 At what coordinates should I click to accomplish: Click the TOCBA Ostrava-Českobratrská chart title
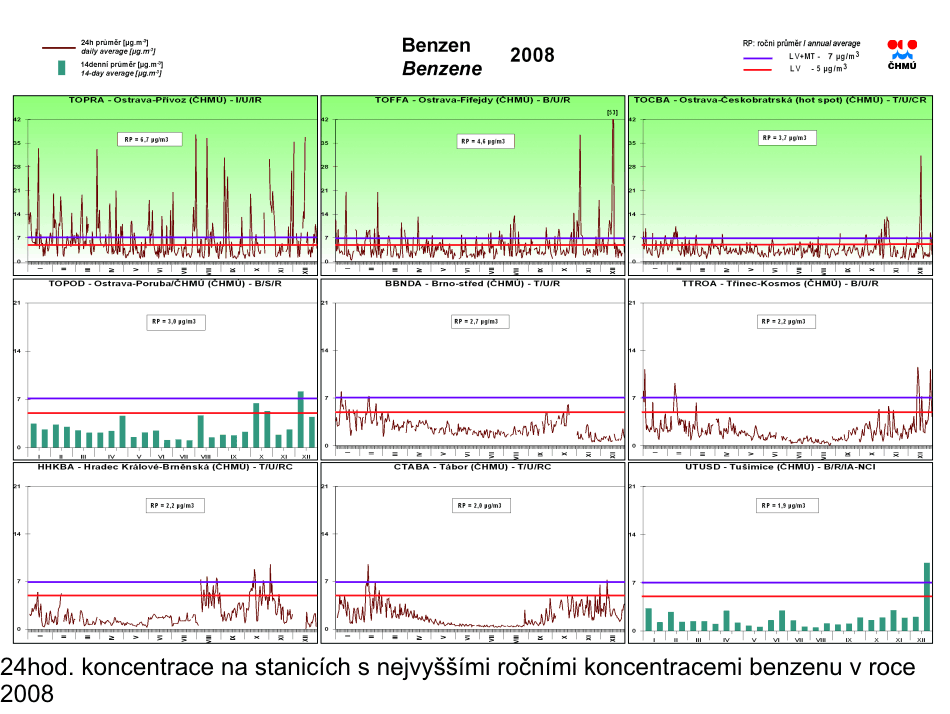[780, 101]
